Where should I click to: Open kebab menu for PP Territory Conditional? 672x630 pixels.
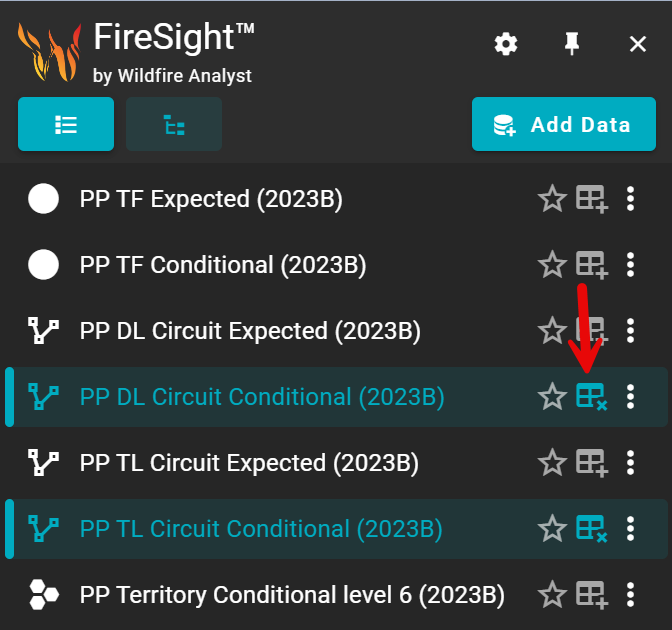click(630, 595)
